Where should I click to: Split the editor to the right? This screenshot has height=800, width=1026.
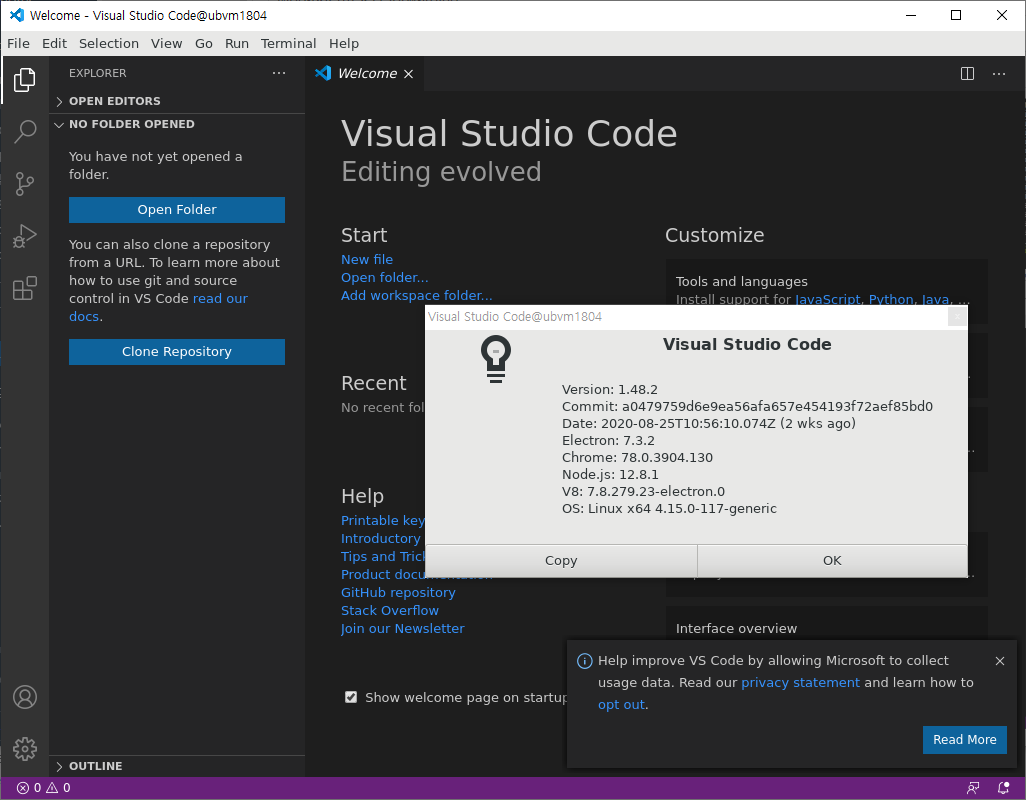pos(967,74)
